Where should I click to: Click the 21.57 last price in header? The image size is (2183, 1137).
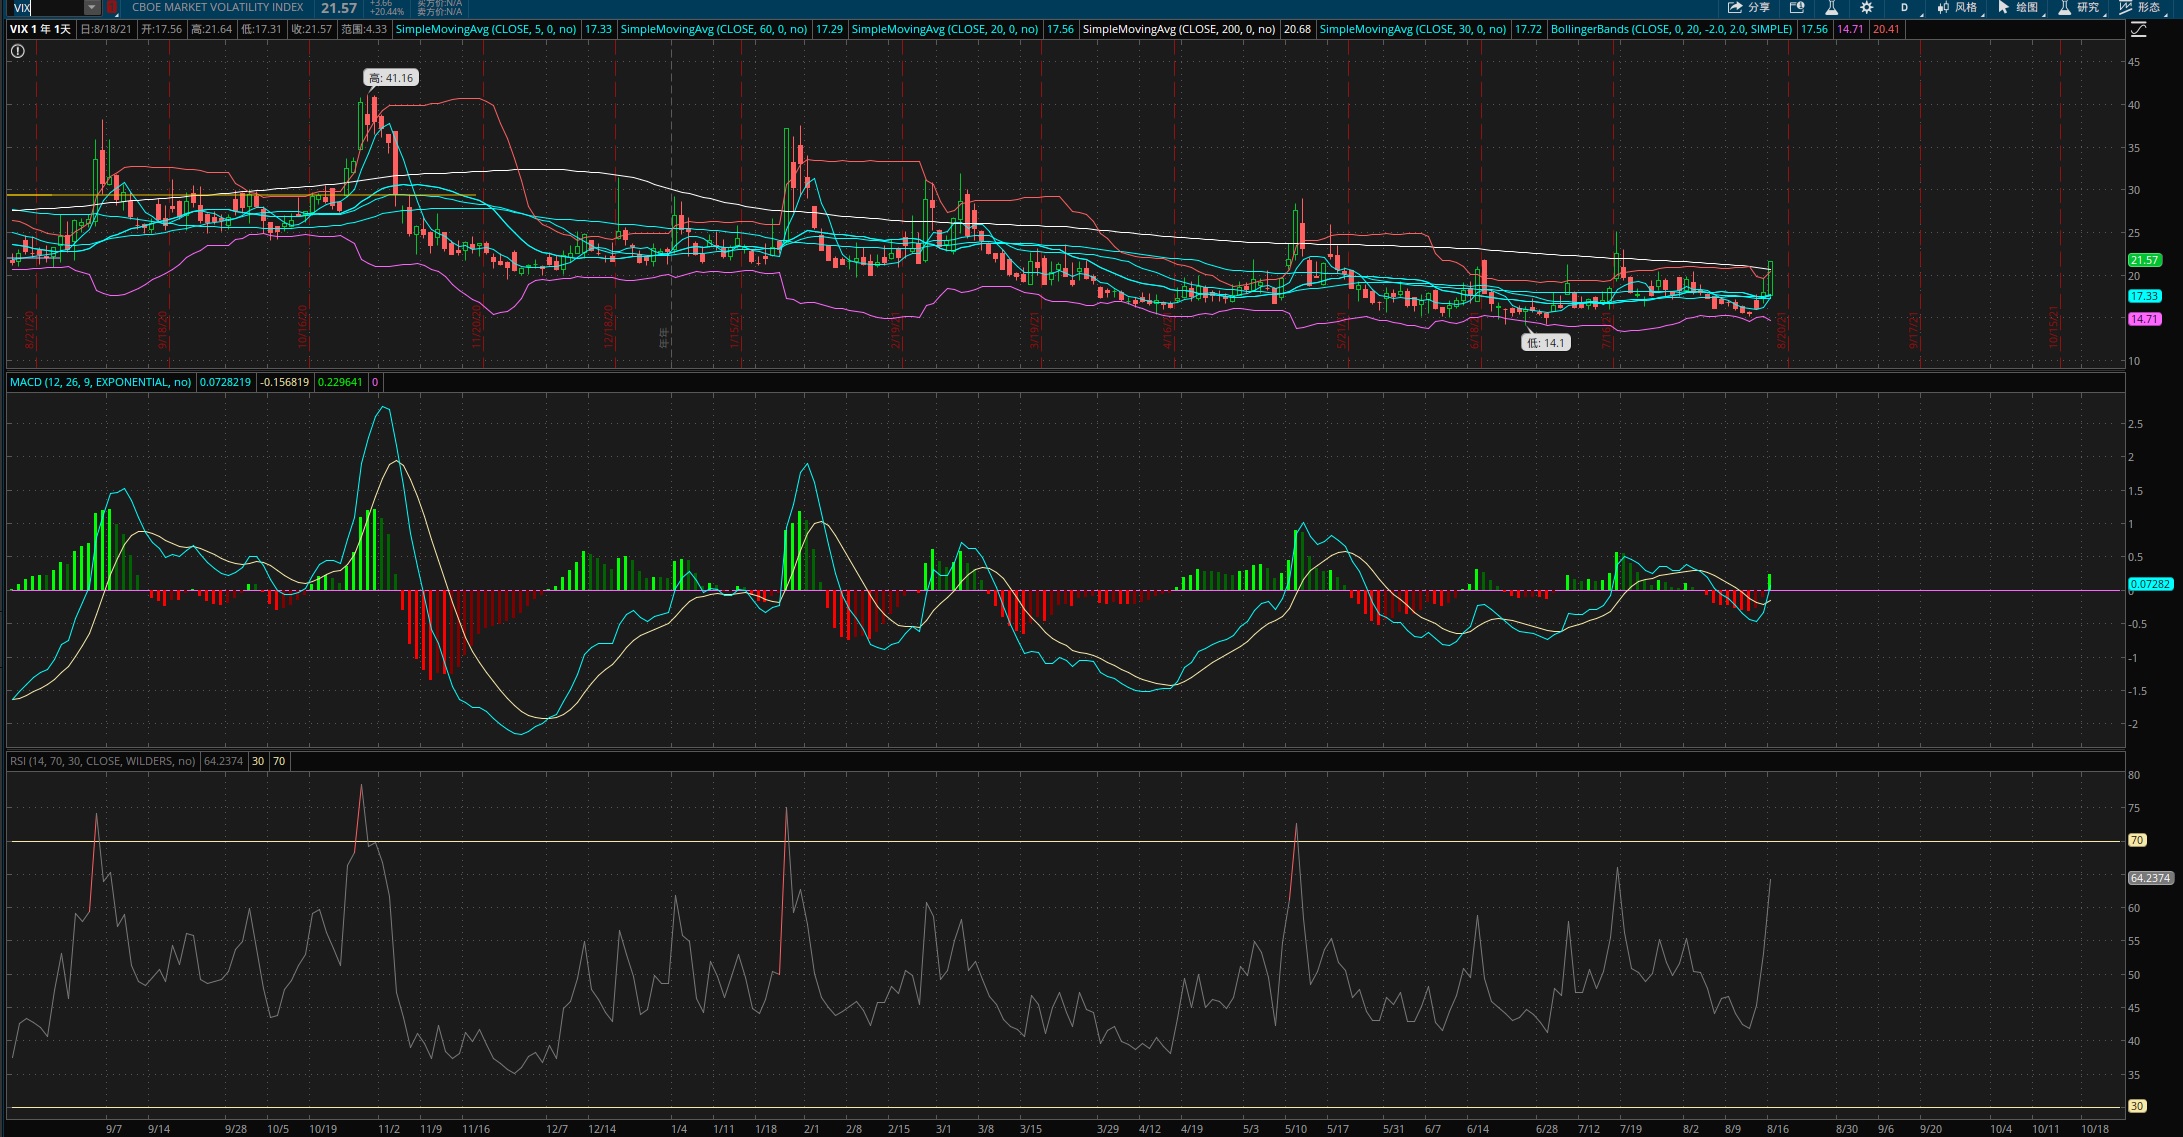tap(339, 8)
